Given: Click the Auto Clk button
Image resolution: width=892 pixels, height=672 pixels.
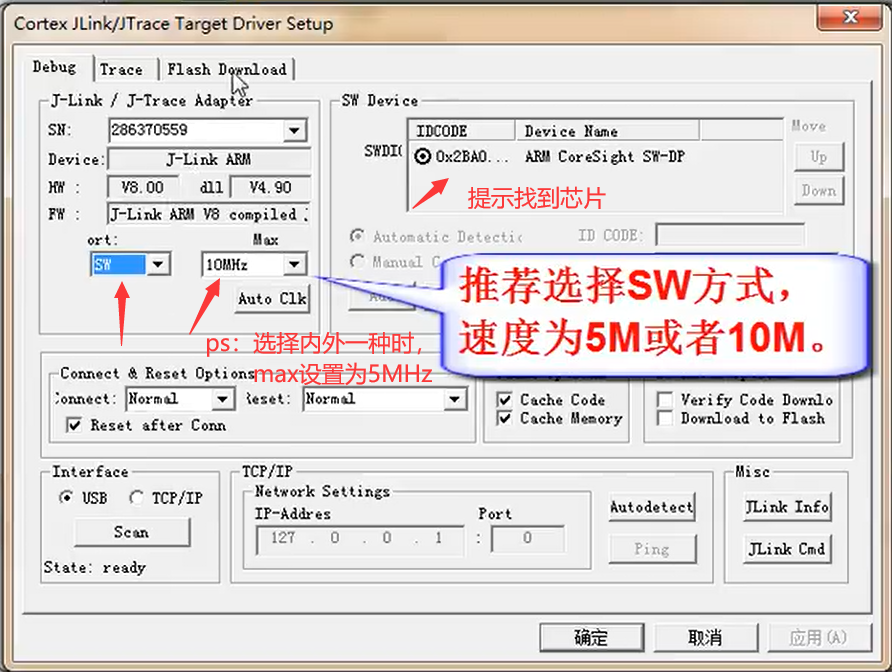Looking at the screenshot, I should pos(271,298).
